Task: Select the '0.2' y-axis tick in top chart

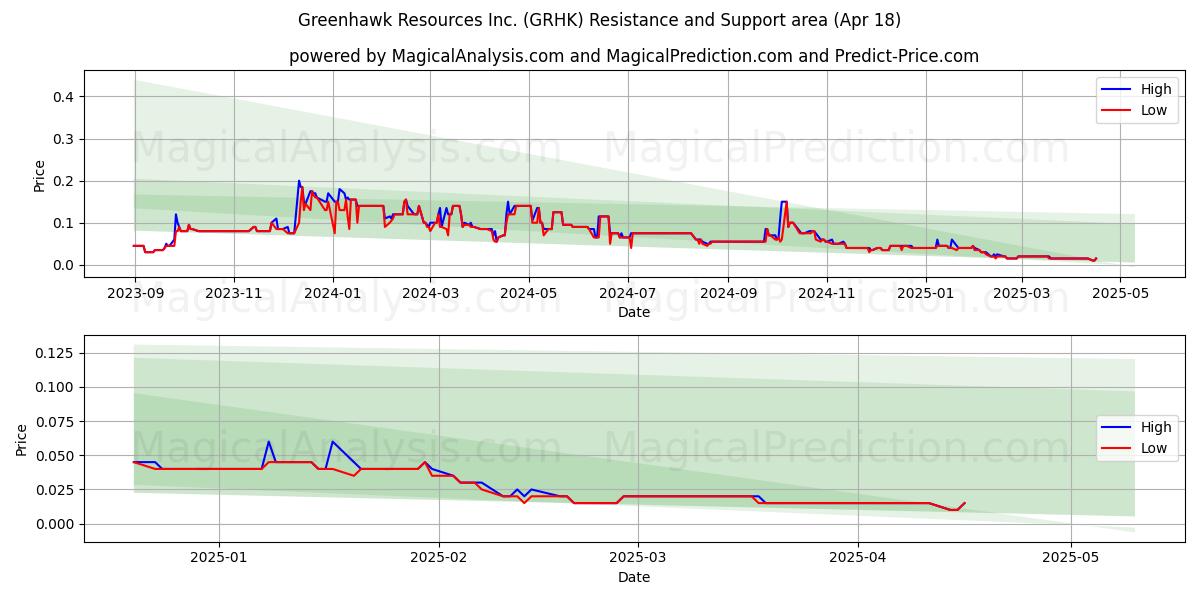Action: point(65,181)
